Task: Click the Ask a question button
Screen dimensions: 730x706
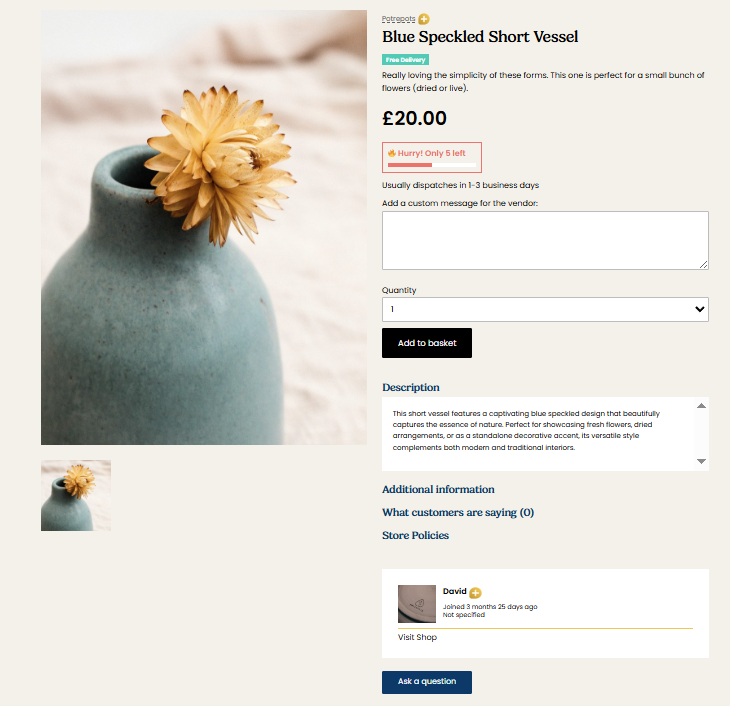Action: (427, 682)
